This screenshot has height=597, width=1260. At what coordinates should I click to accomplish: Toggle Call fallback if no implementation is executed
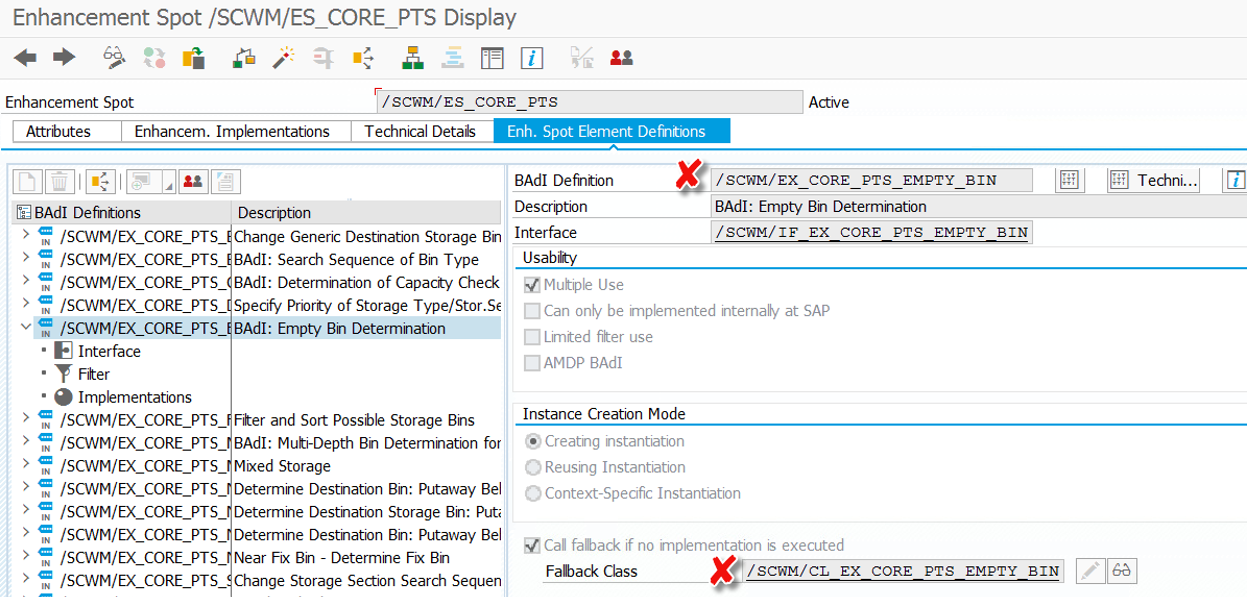click(x=532, y=546)
